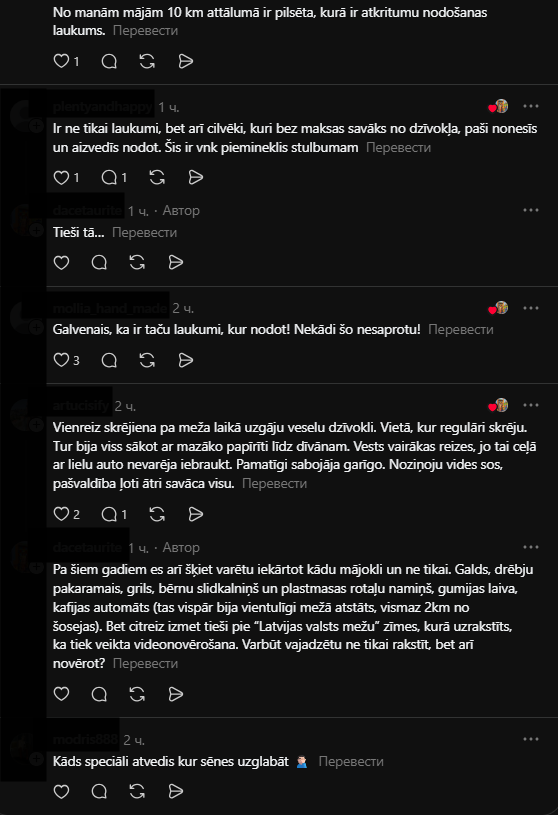This screenshot has height=815, width=558.
Task: Like the modris888 comment about sēnes
Action: click(61, 792)
